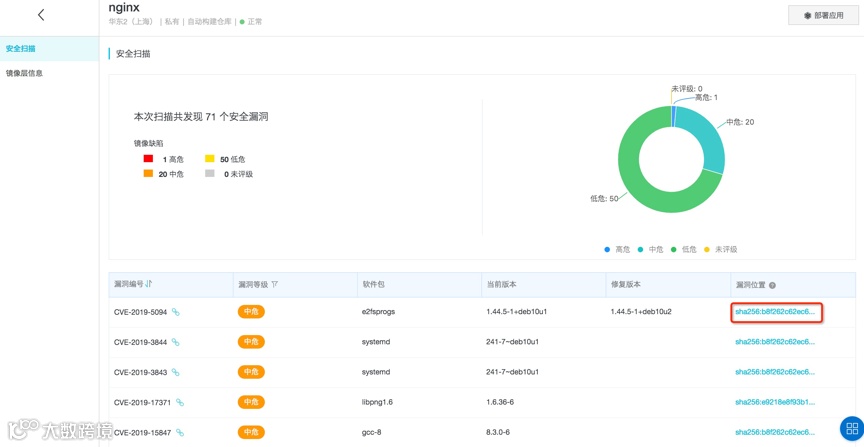864x447 pixels.
Task: Click fixed version 1.44.5-1+deb10u2 cell
Action: click(641, 311)
